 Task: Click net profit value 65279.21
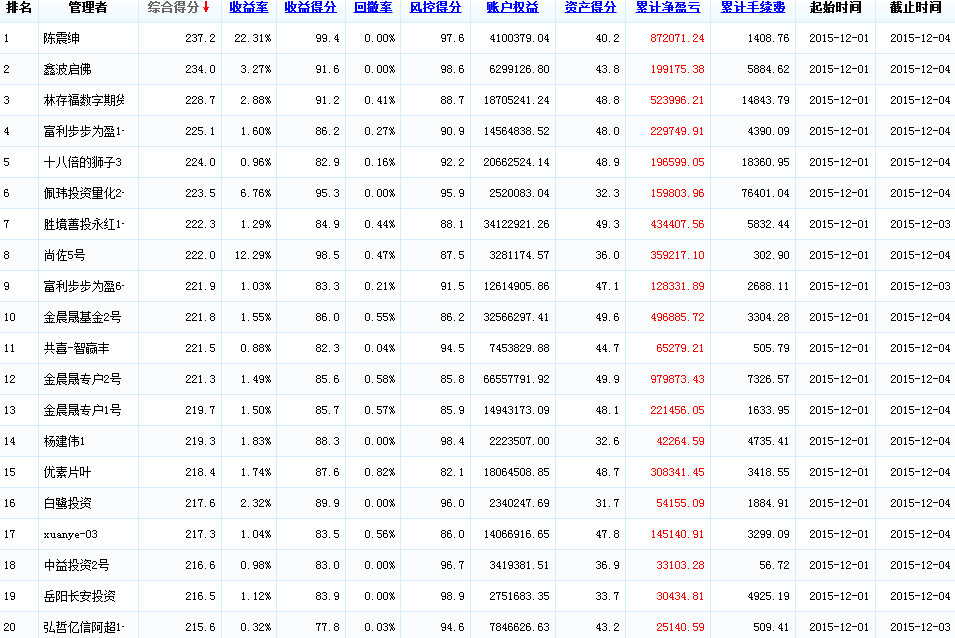pyautogui.click(x=680, y=348)
